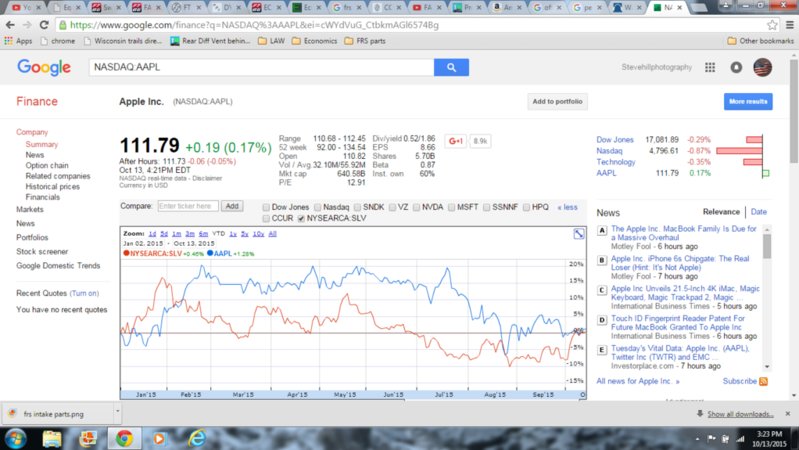Click news marker C icon
The image size is (799, 450).
602,290
